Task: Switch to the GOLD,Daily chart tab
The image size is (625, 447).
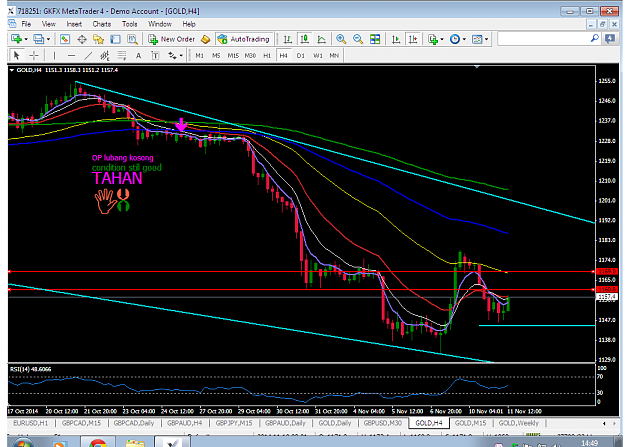Action: pos(335,423)
